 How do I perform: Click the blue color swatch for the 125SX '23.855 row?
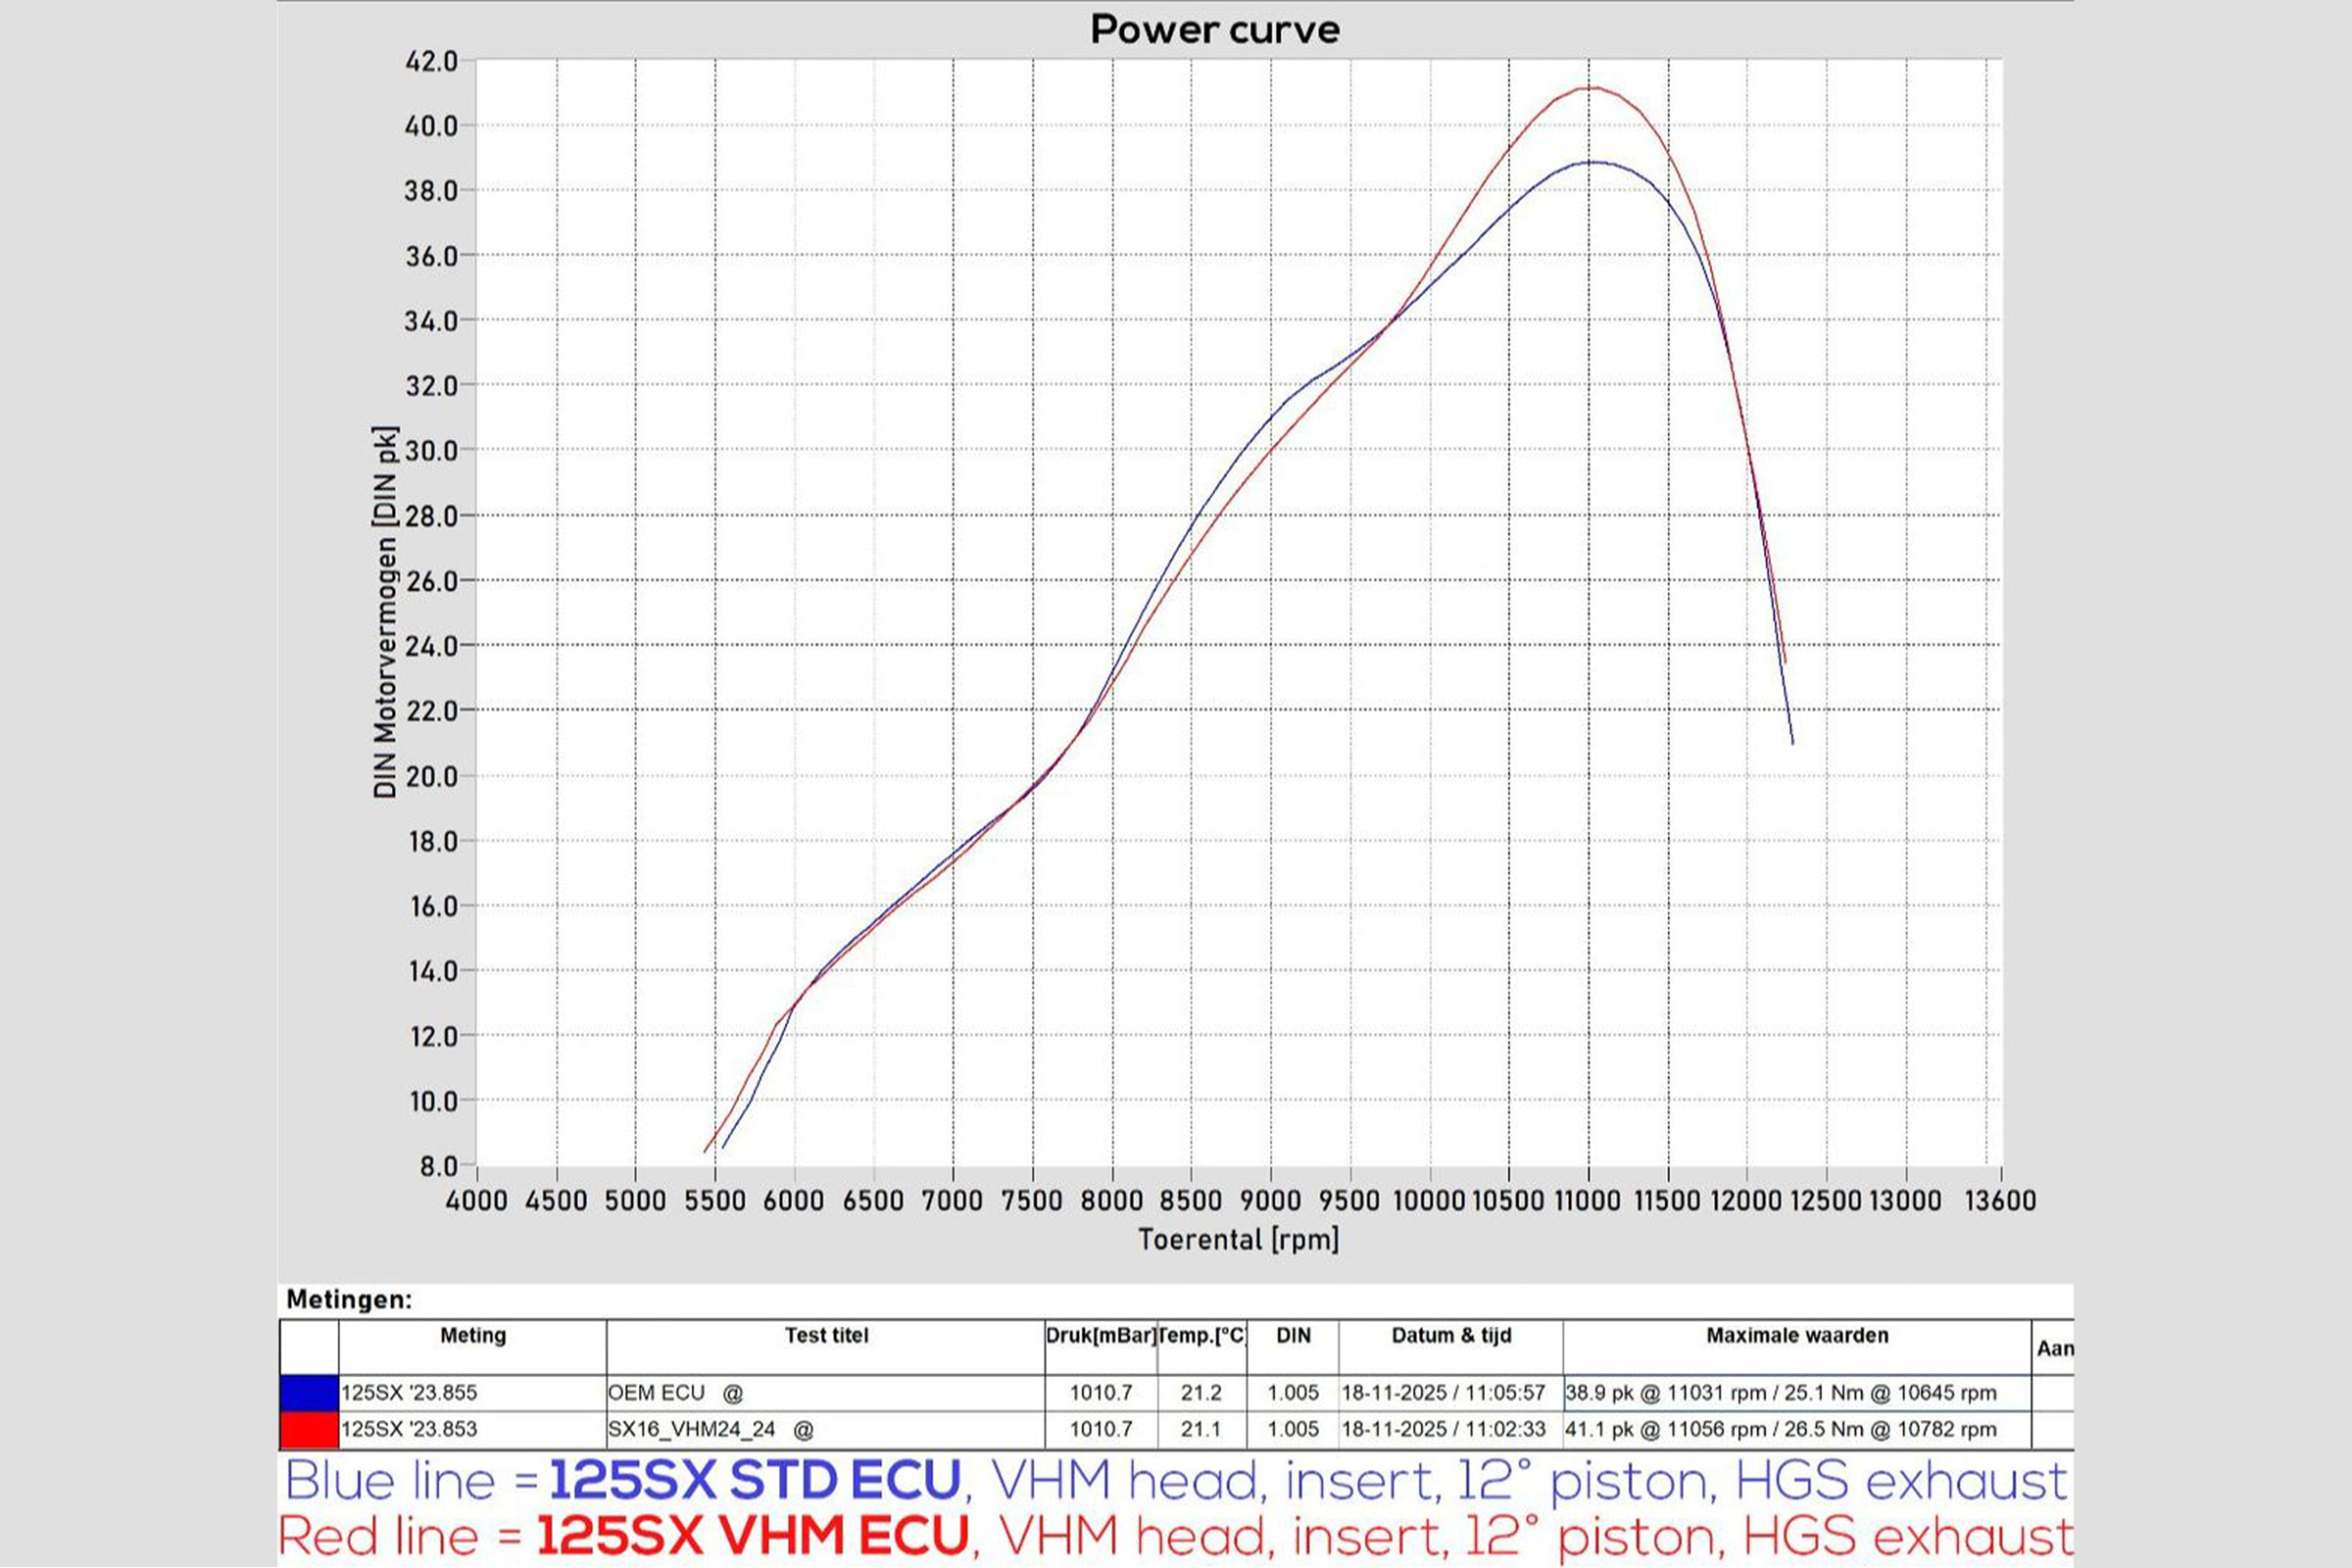pyautogui.click(x=309, y=1392)
